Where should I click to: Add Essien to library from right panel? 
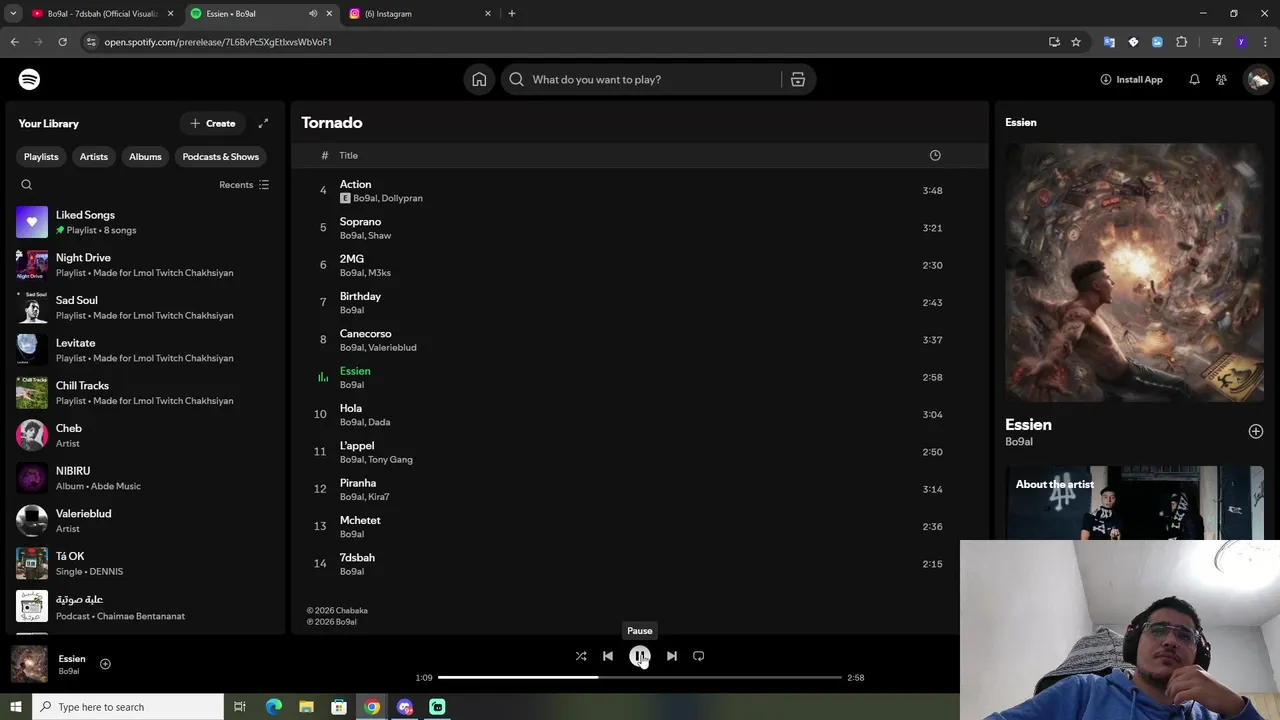1256,431
